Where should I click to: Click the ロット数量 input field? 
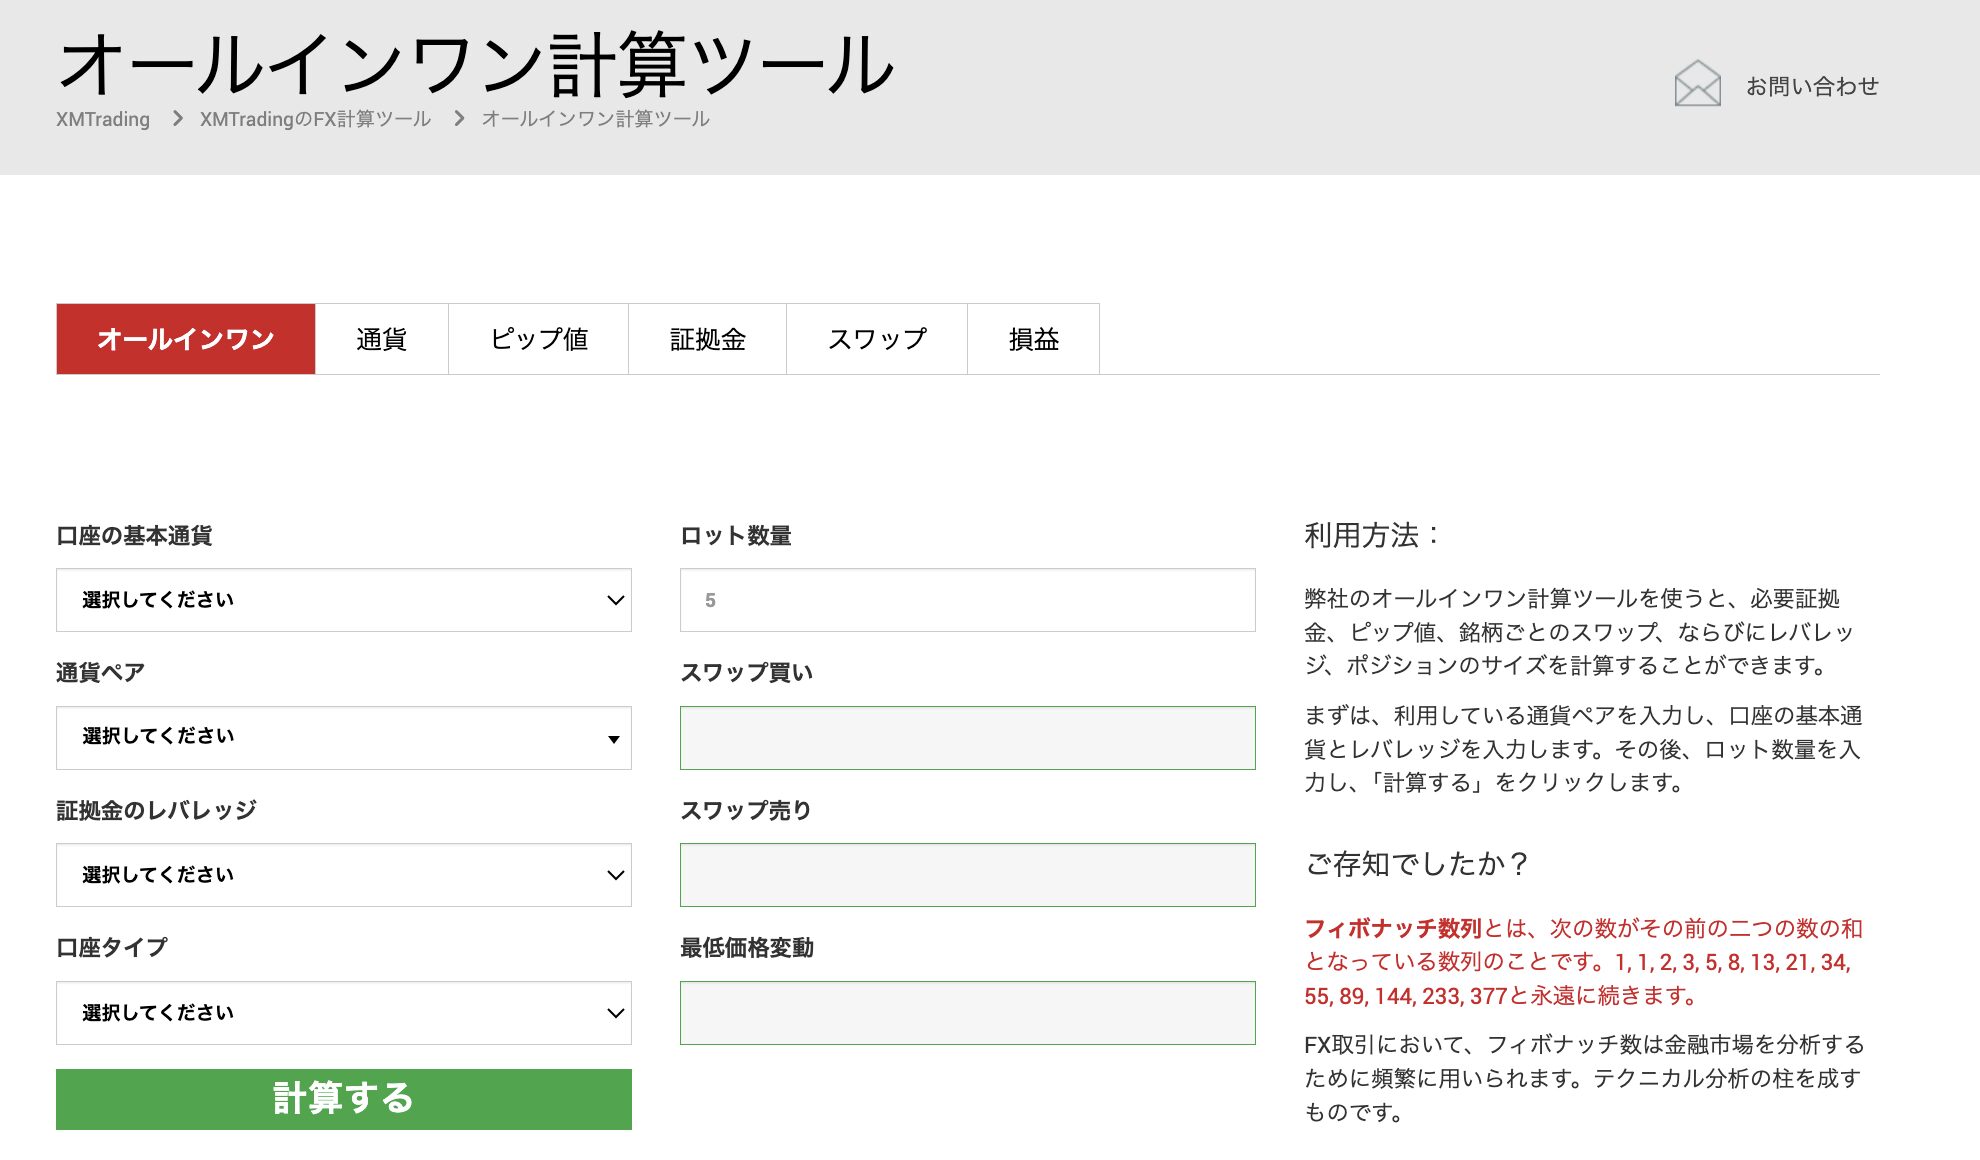[967, 600]
